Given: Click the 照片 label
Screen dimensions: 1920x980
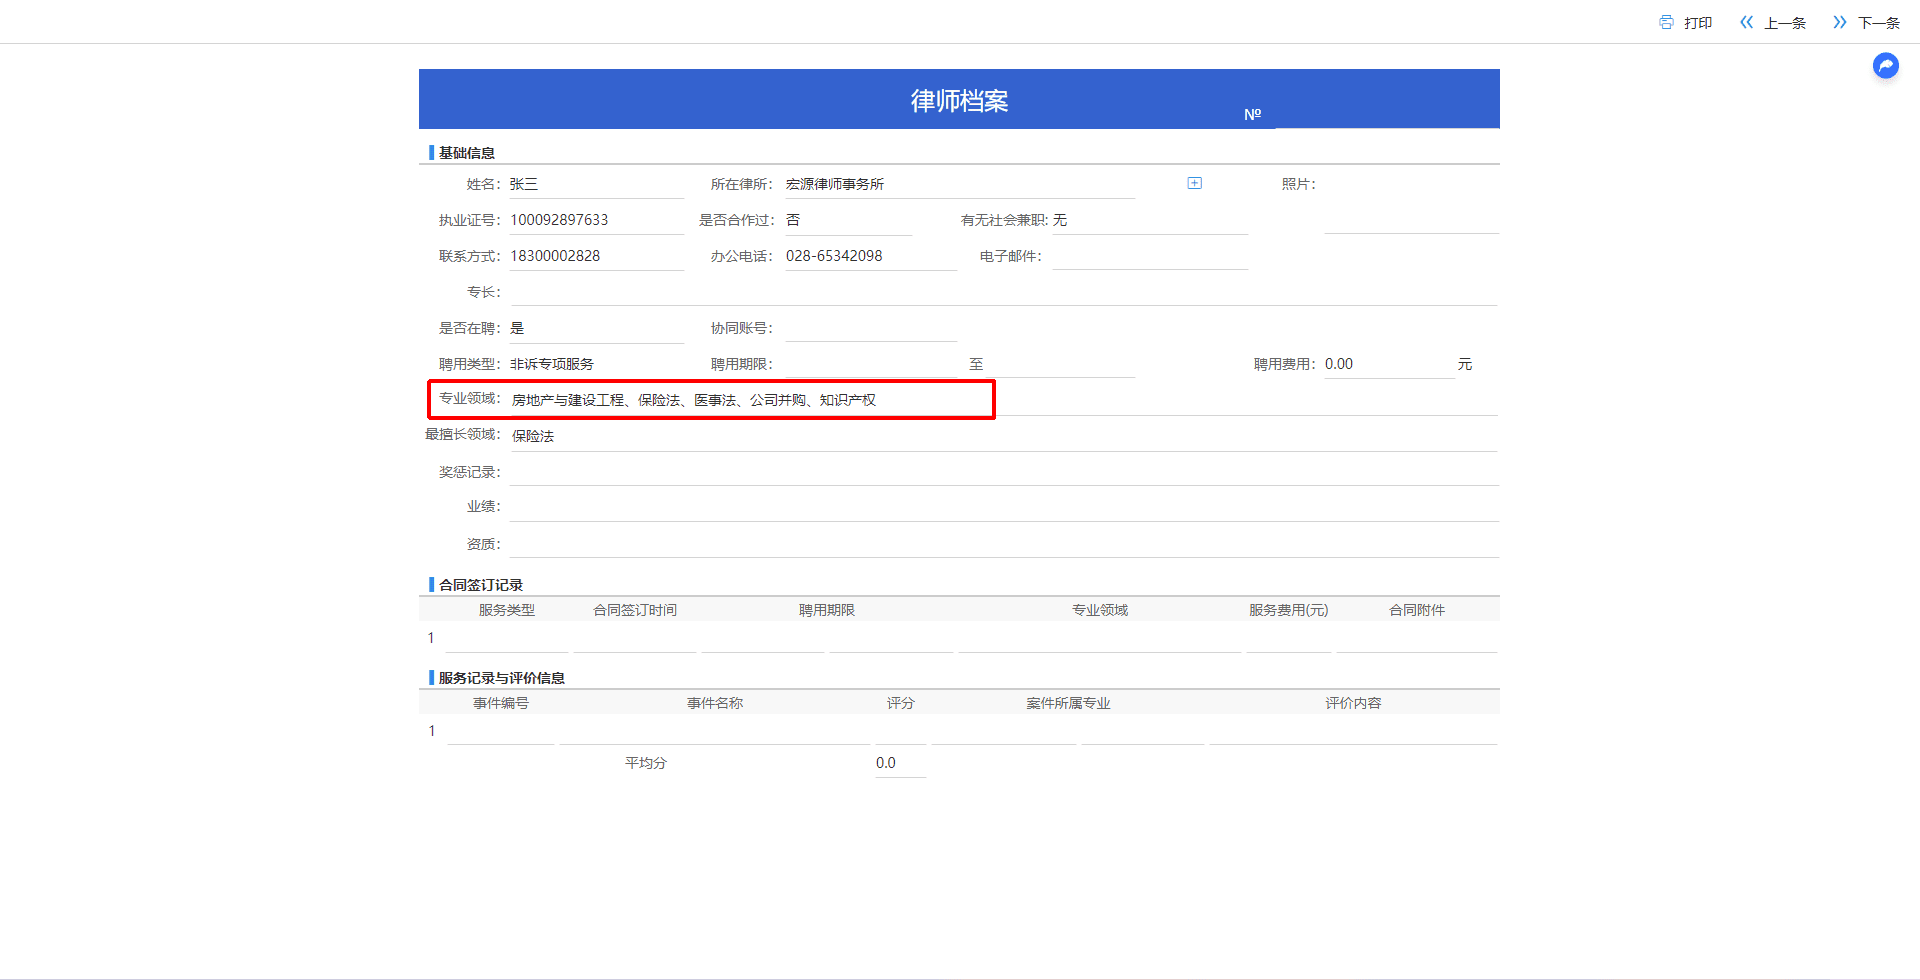Looking at the screenshot, I should pyautogui.click(x=1299, y=184).
